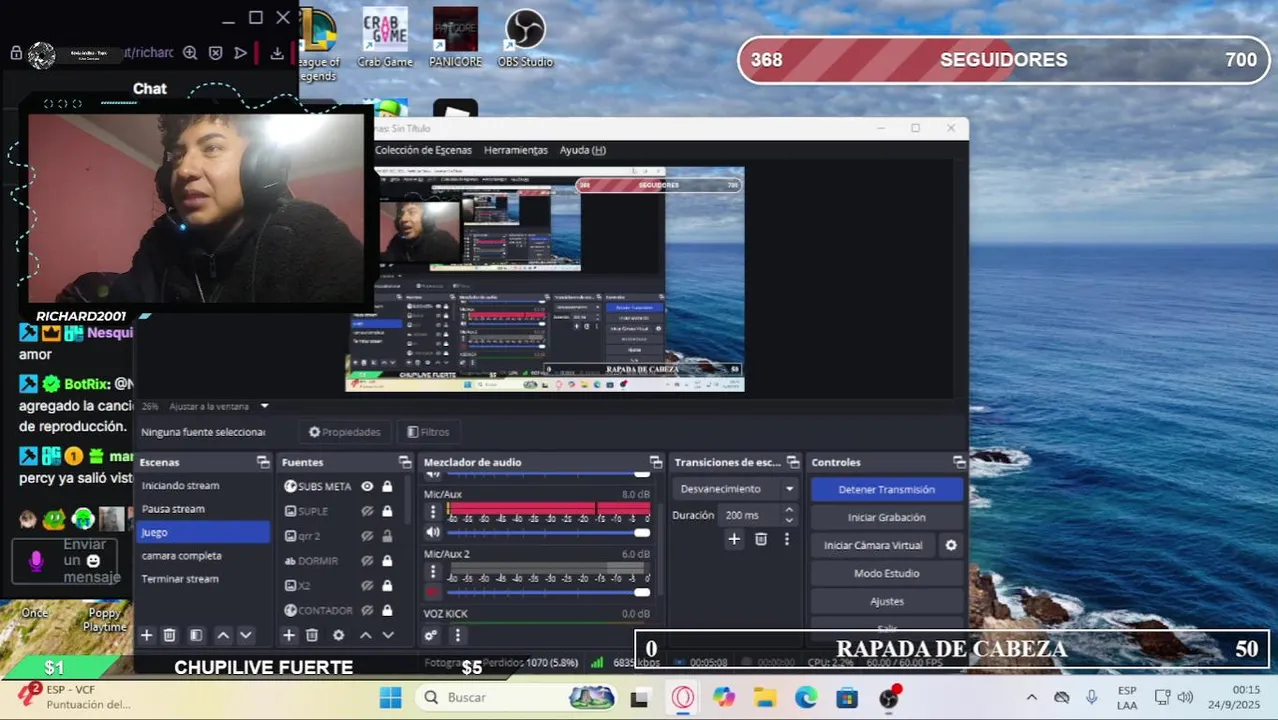
Task: Undock the Controles panel
Action: (959, 462)
